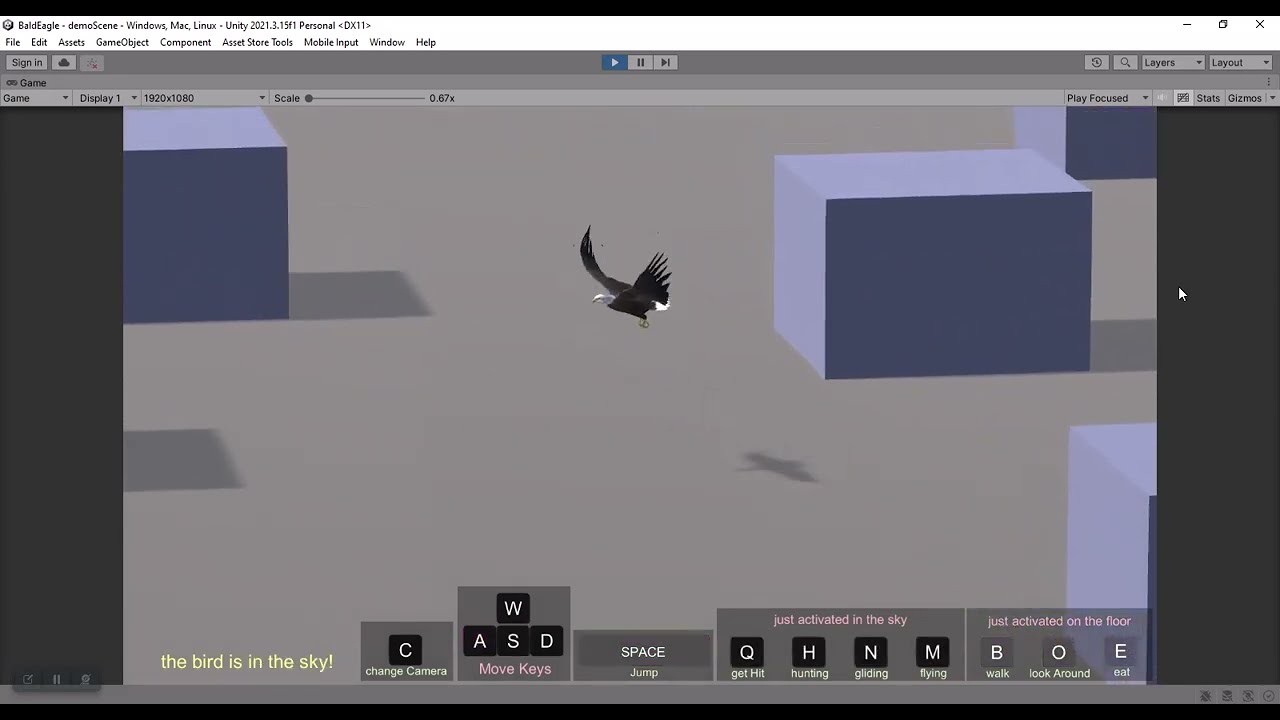Click the Game view Scale slider
The image size is (1280, 720).
(366, 98)
